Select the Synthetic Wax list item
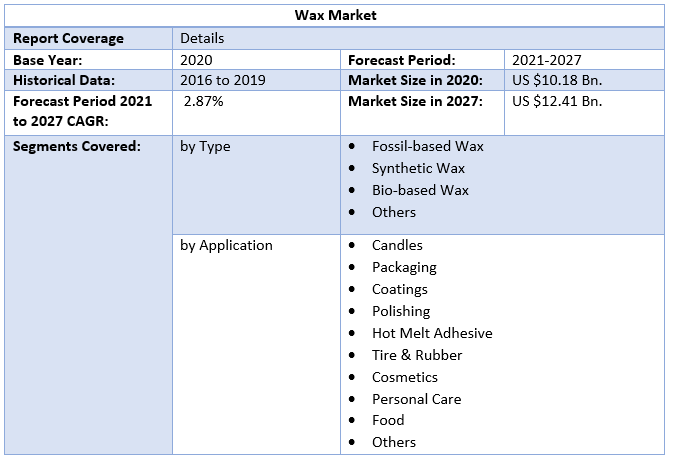Viewport: 676px width, 464px height. [418, 168]
